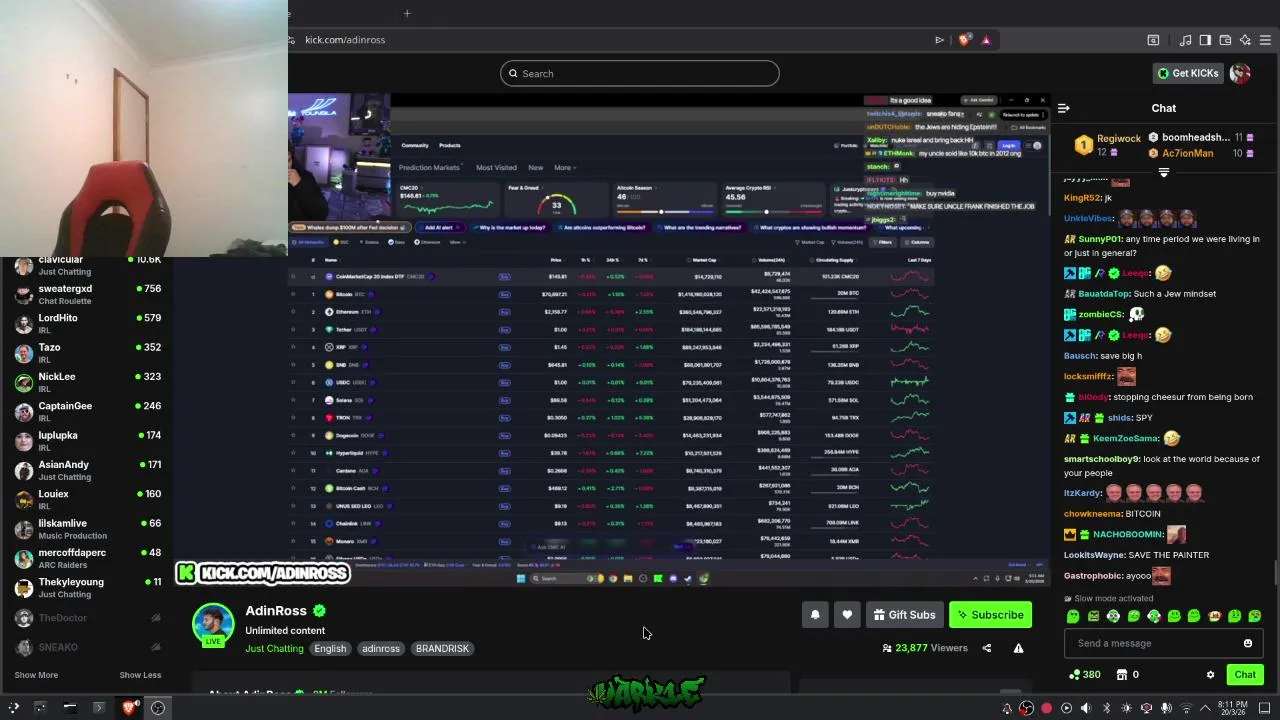The width and height of the screenshot is (1280, 720).
Task: Open Louiex channel in sidebar
Action: coord(88,500)
